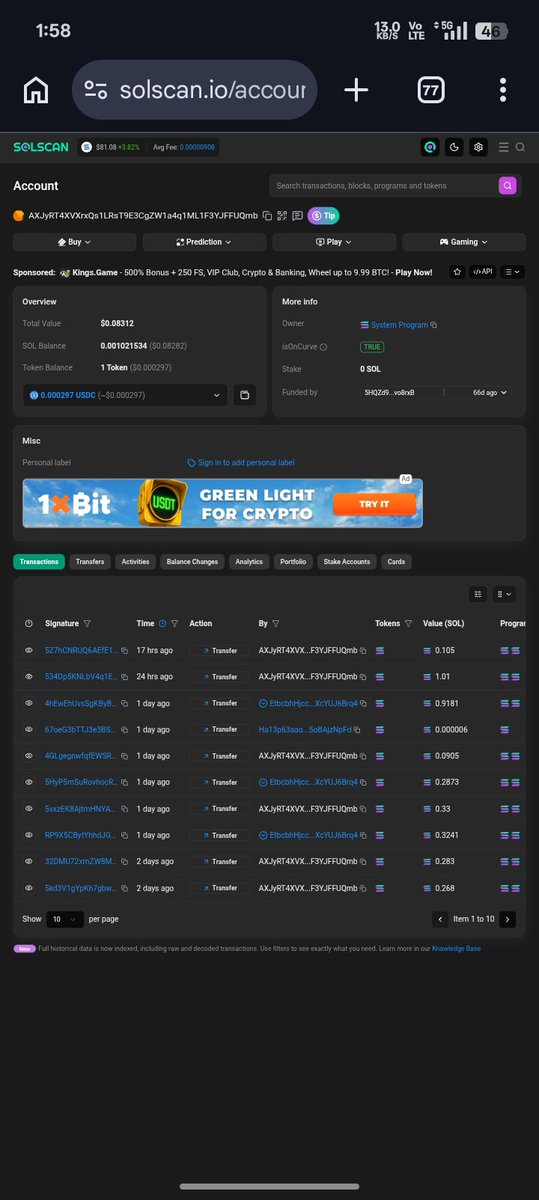Show QR code for the account address
Viewport: 539px width, 1200px height.
[x=283, y=215]
